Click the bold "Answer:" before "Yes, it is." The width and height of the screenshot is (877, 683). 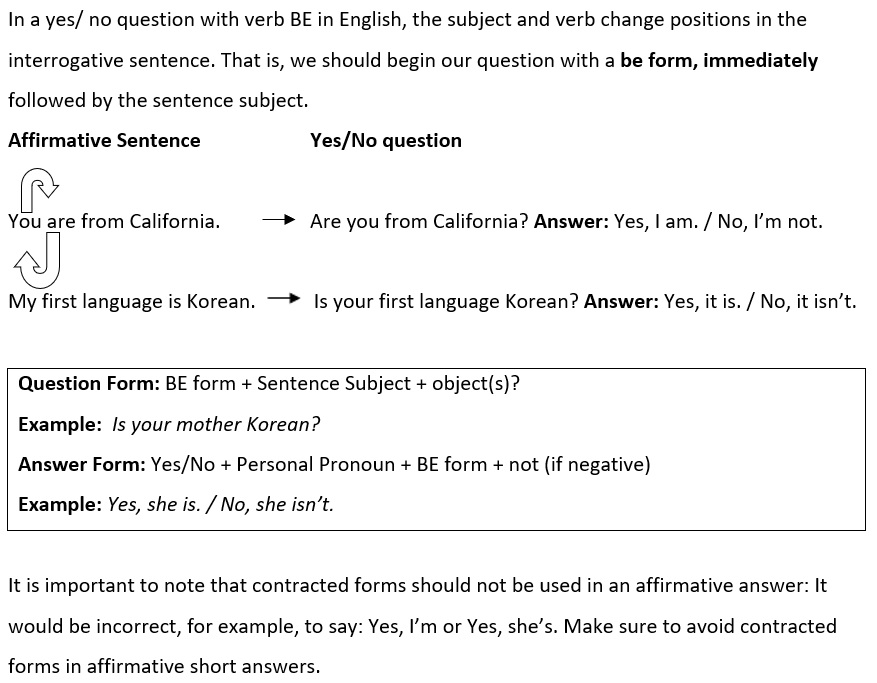click(621, 302)
